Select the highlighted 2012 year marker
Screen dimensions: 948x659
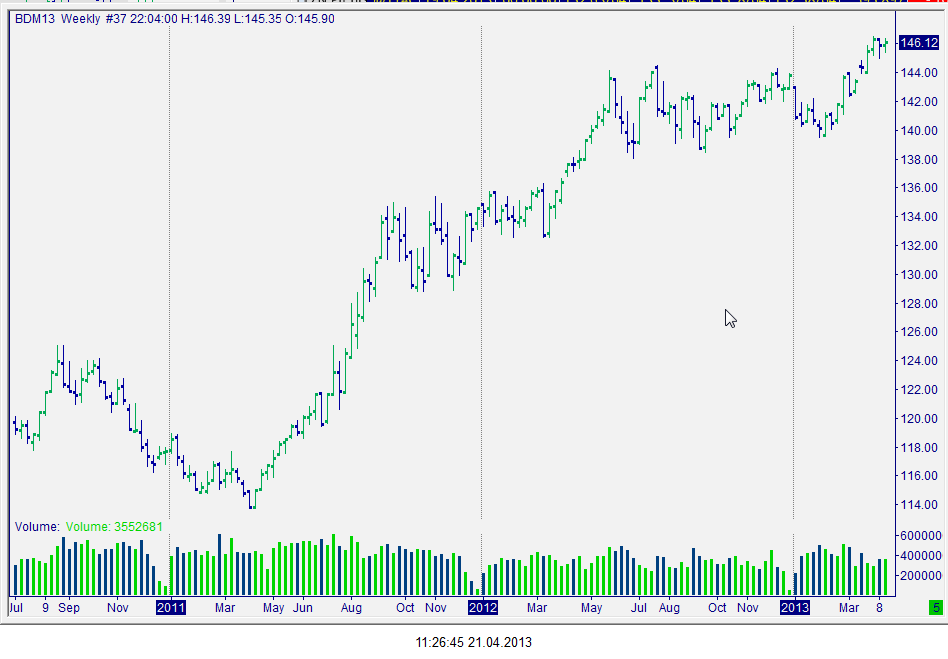click(483, 608)
